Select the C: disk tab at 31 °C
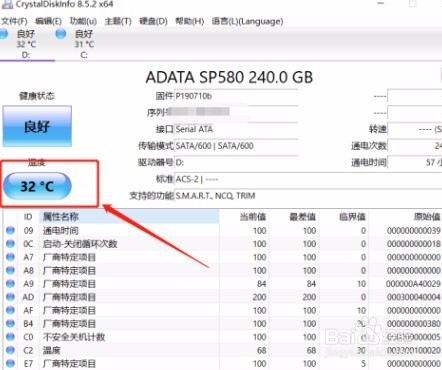442x370 pixels. click(84, 44)
